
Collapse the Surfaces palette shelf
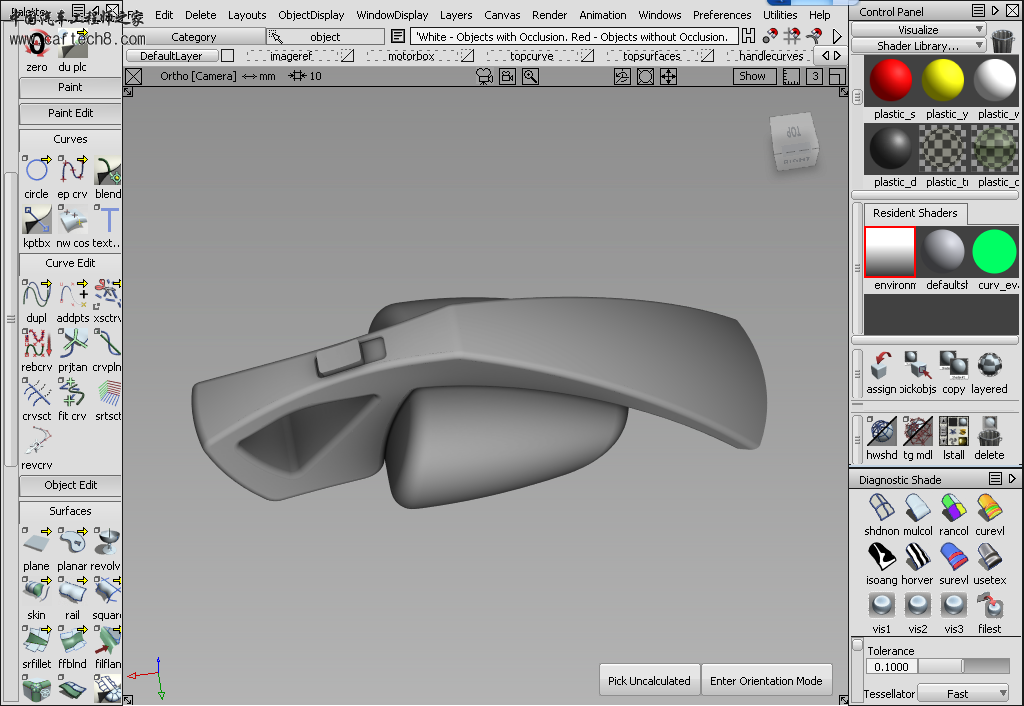click(x=71, y=511)
